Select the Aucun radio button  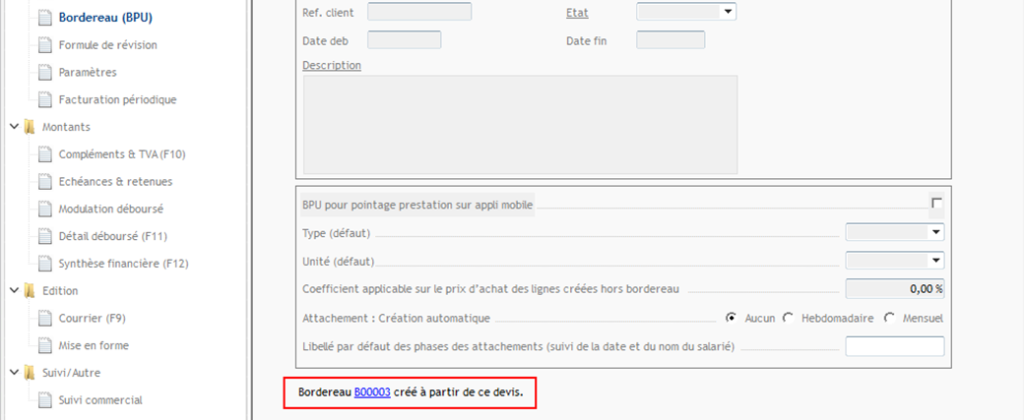tap(731, 318)
